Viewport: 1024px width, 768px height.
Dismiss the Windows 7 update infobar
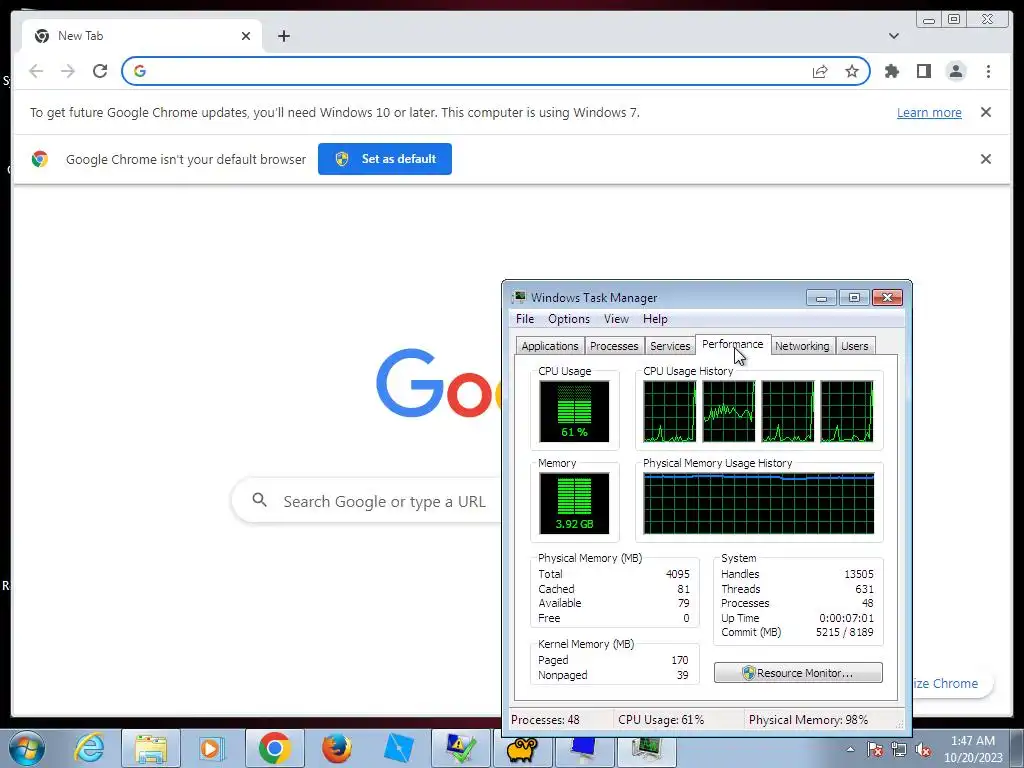pos(985,112)
